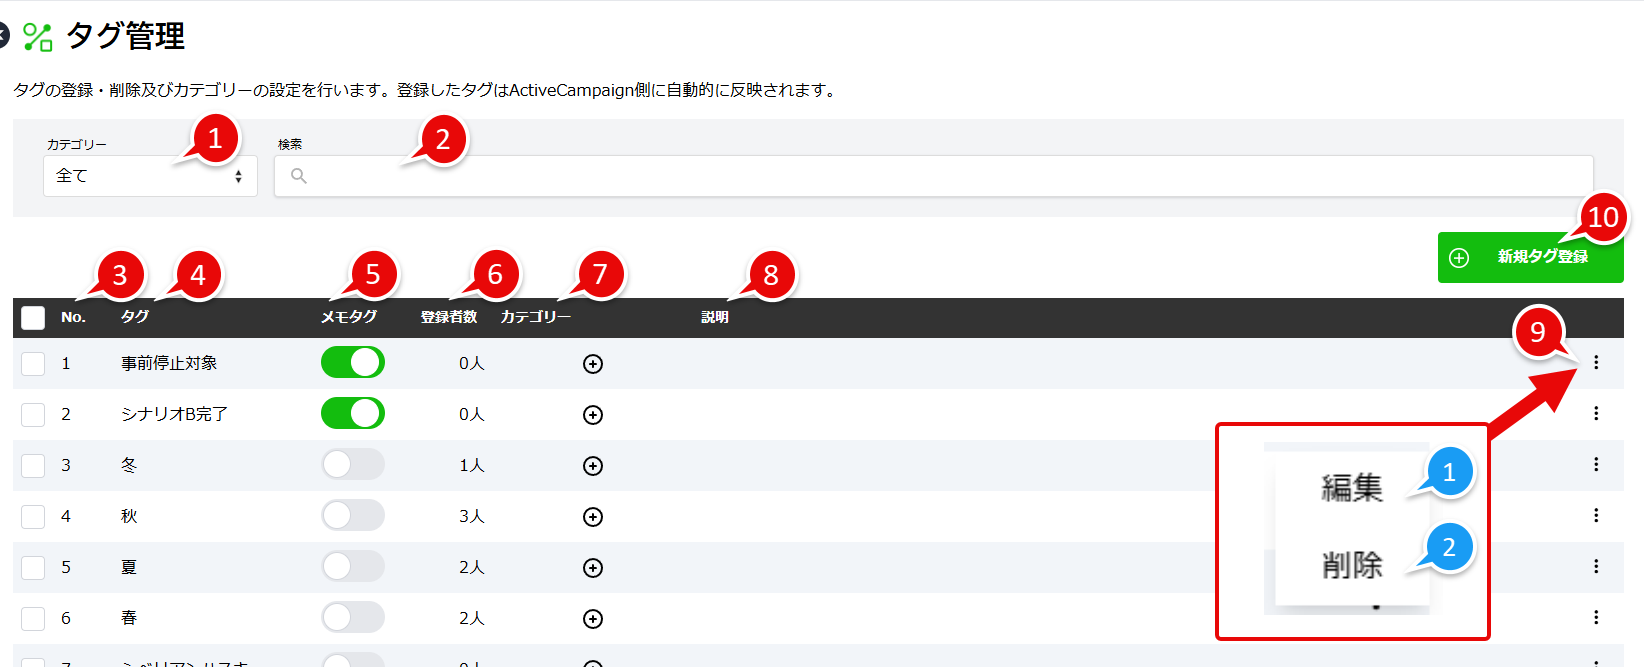Enable メモタグ toggle for 秋
Screen dimensions: 1644x667
(353, 515)
